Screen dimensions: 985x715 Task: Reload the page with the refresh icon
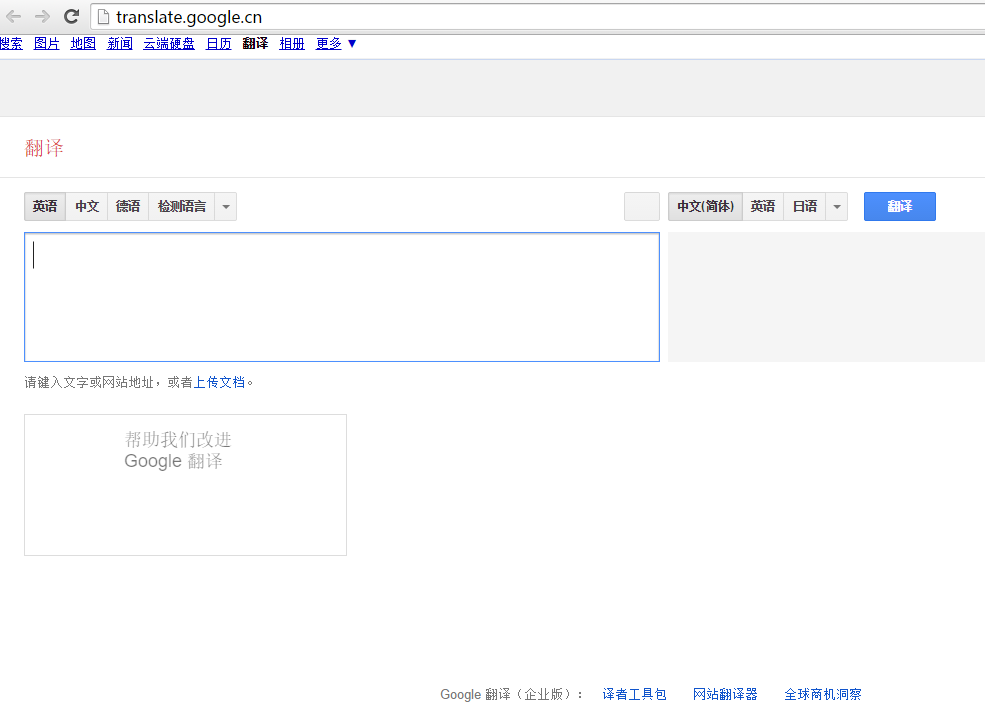71,16
